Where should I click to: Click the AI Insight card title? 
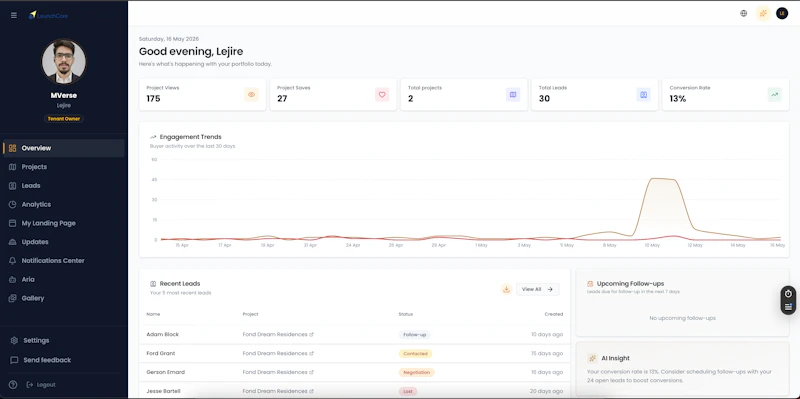tap(615, 358)
